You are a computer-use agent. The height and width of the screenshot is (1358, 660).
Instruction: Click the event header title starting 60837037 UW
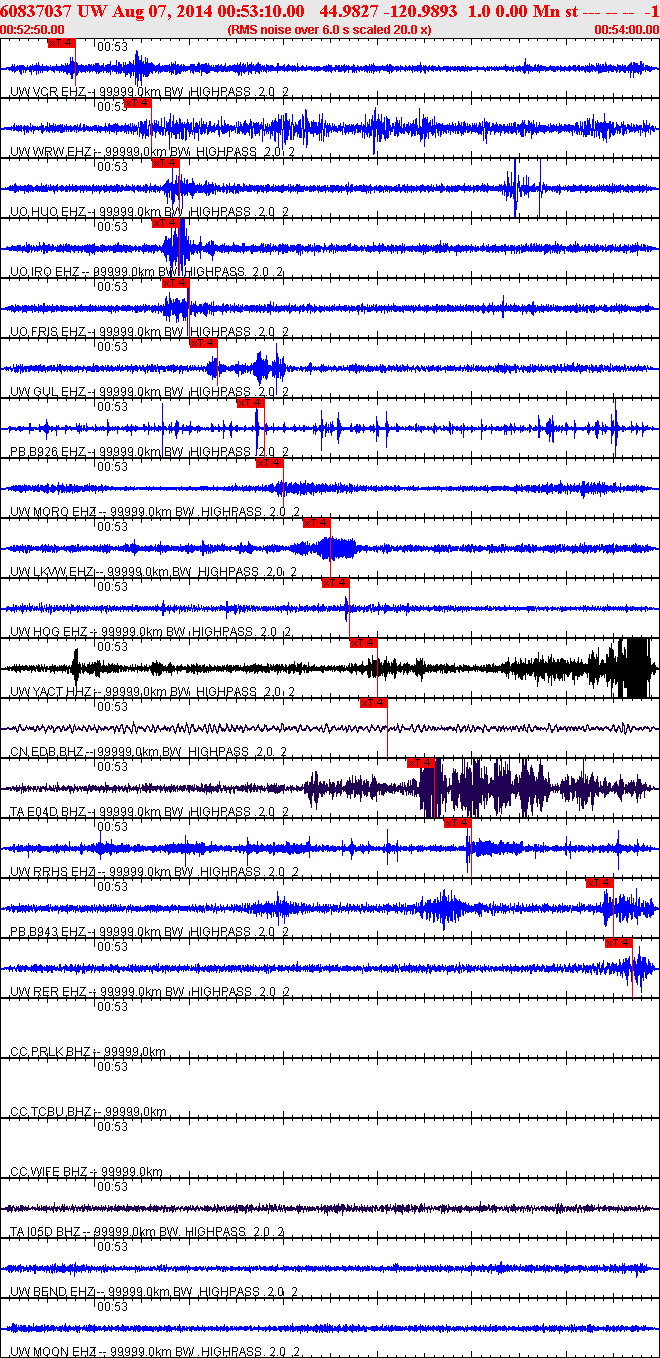tap(329, 11)
